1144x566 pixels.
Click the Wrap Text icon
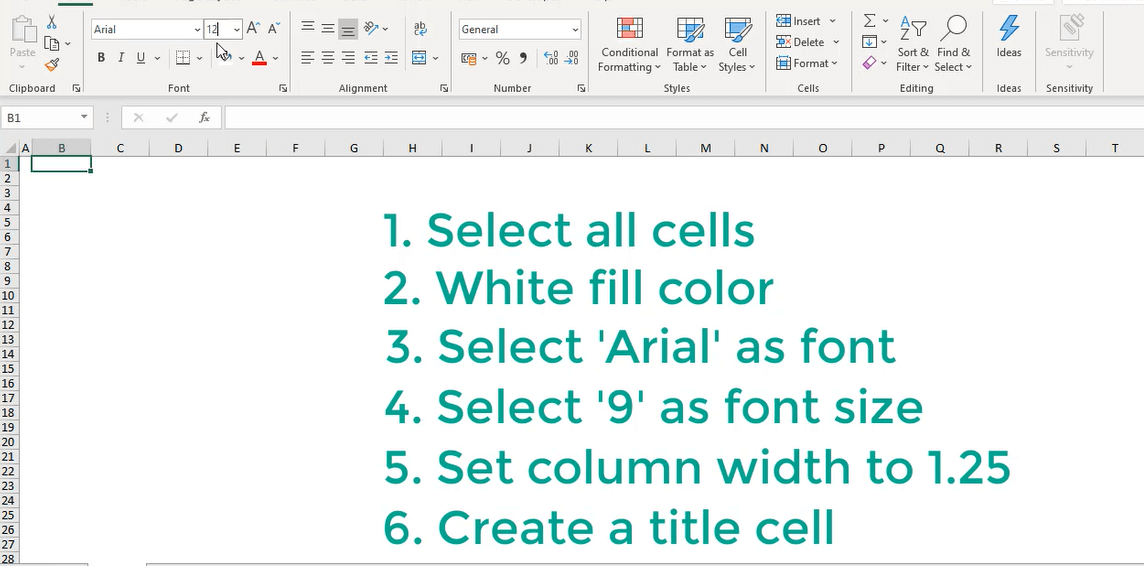coord(420,28)
